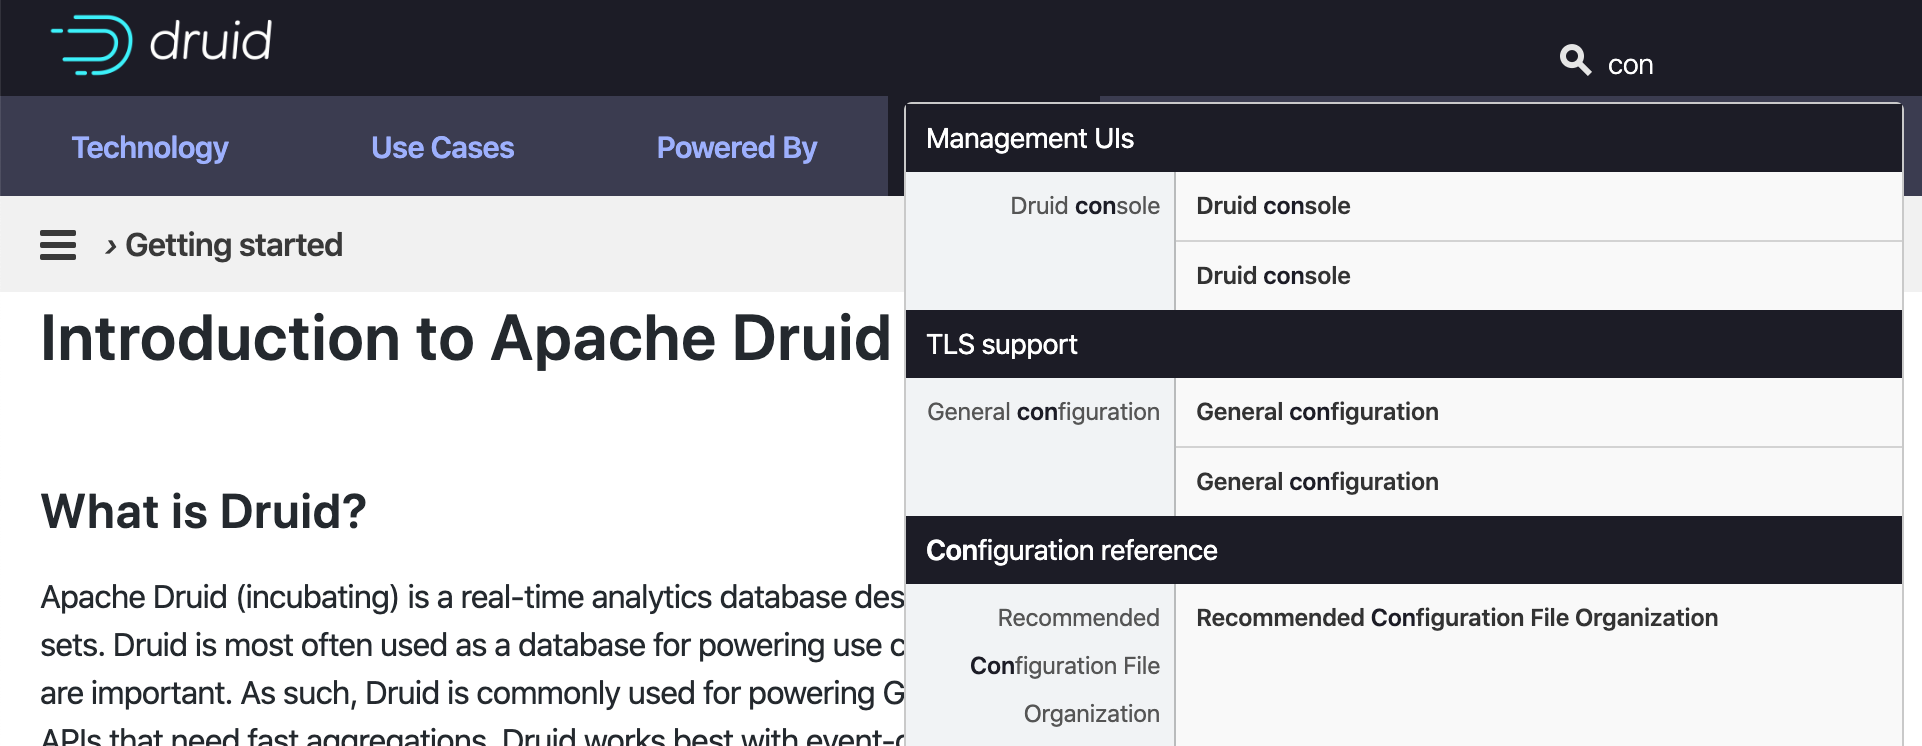
Task: Open the first 'General configuration' search result
Action: (x=1538, y=412)
